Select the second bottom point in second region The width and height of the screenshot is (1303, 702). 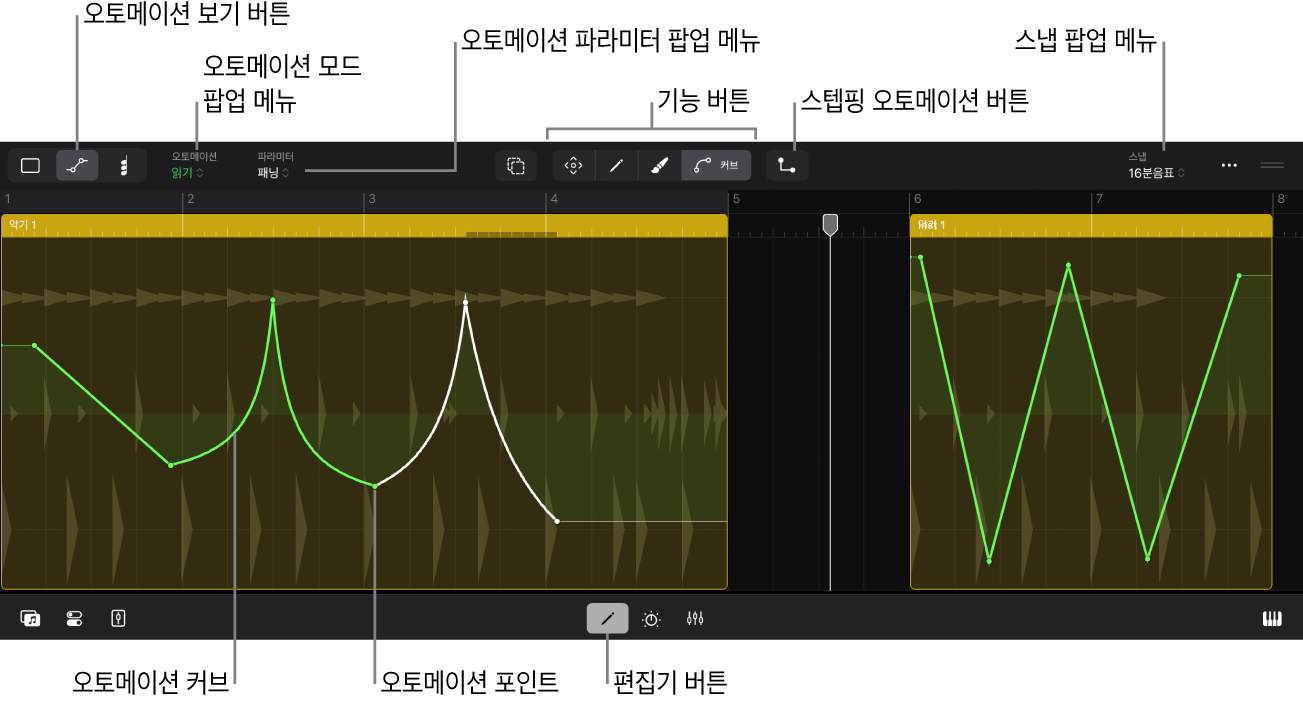click(x=1147, y=558)
